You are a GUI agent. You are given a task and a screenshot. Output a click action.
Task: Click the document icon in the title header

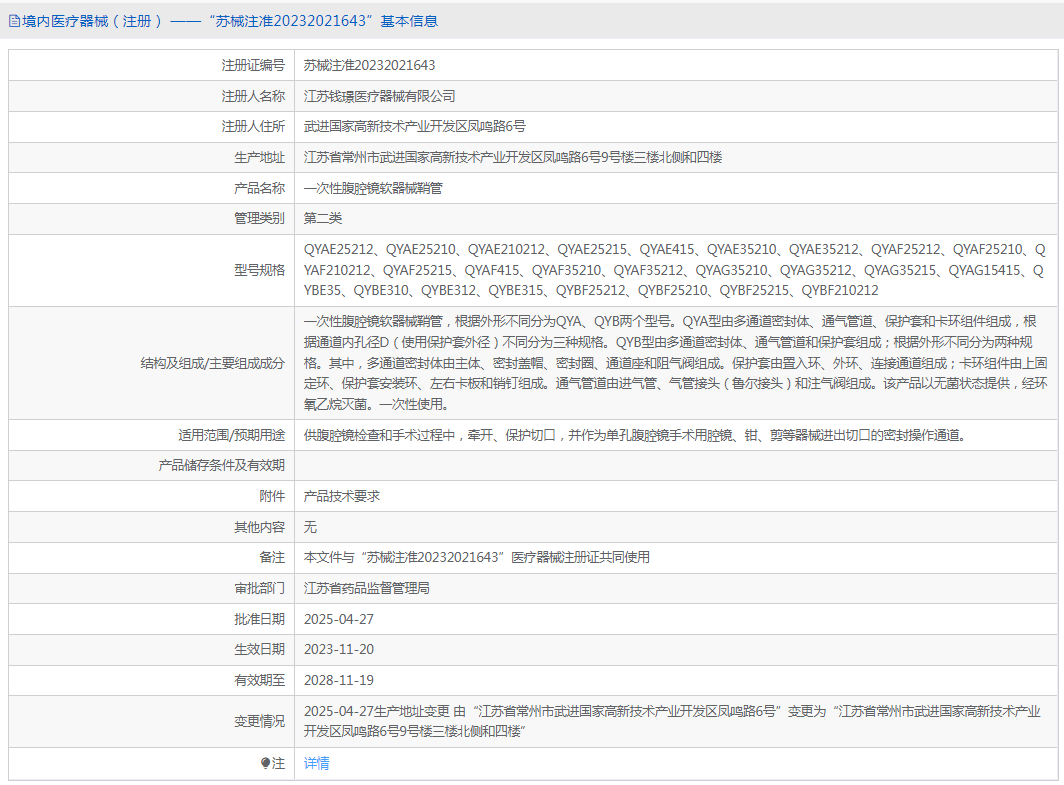point(14,21)
